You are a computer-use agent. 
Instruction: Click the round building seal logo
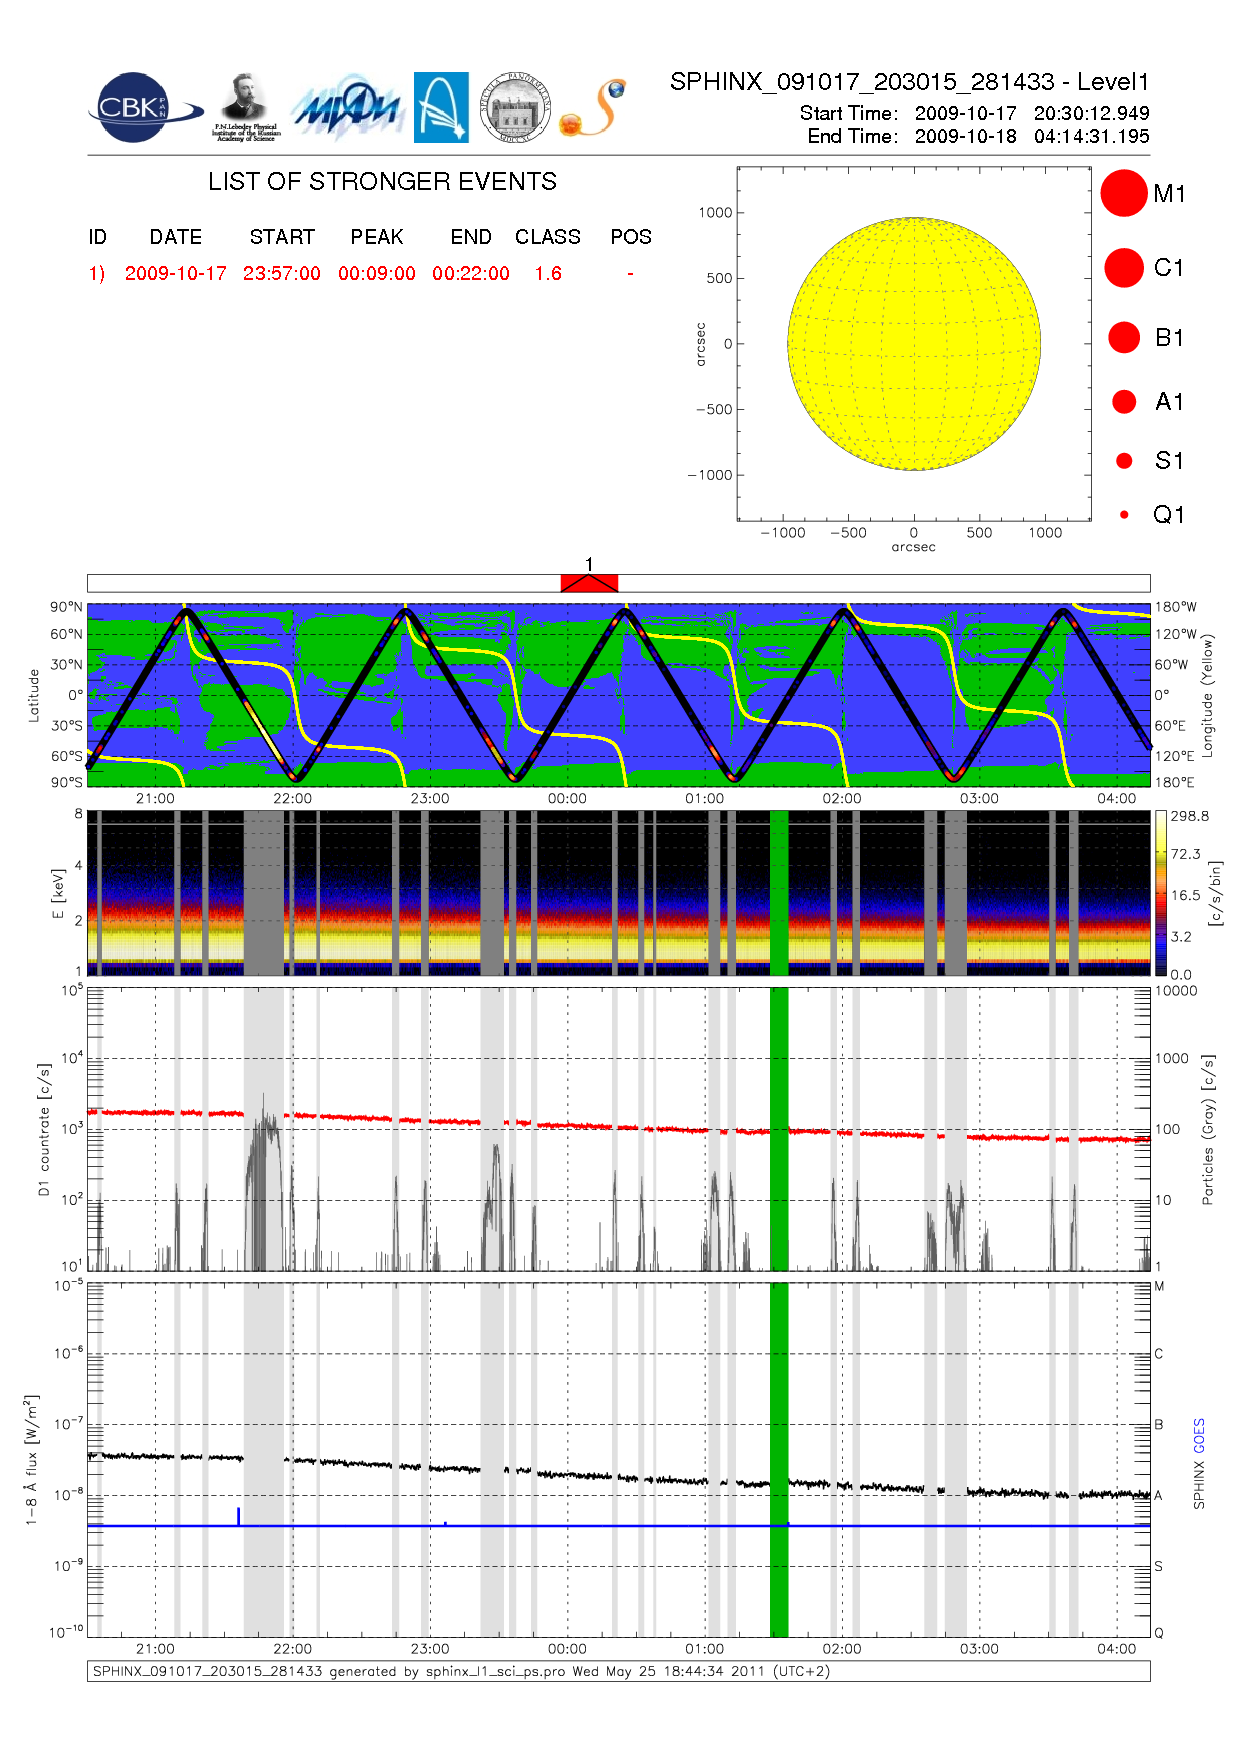pyautogui.click(x=515, y=108)
